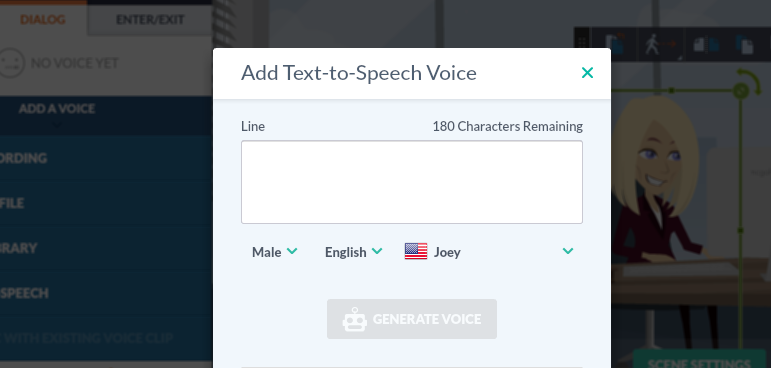
Task: Click the bring forward layer icon
Action: [x=745, y=45]
